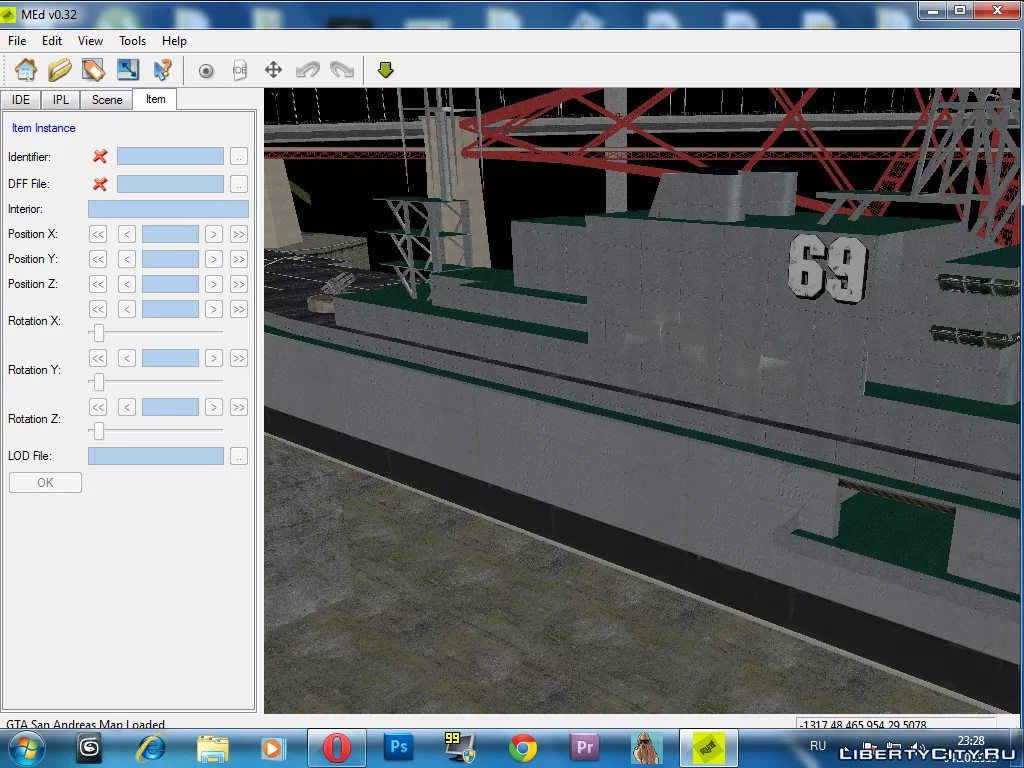Open Opera browser from the taskbar
This screenshot has height=768, width=1024.
point(336,748)
